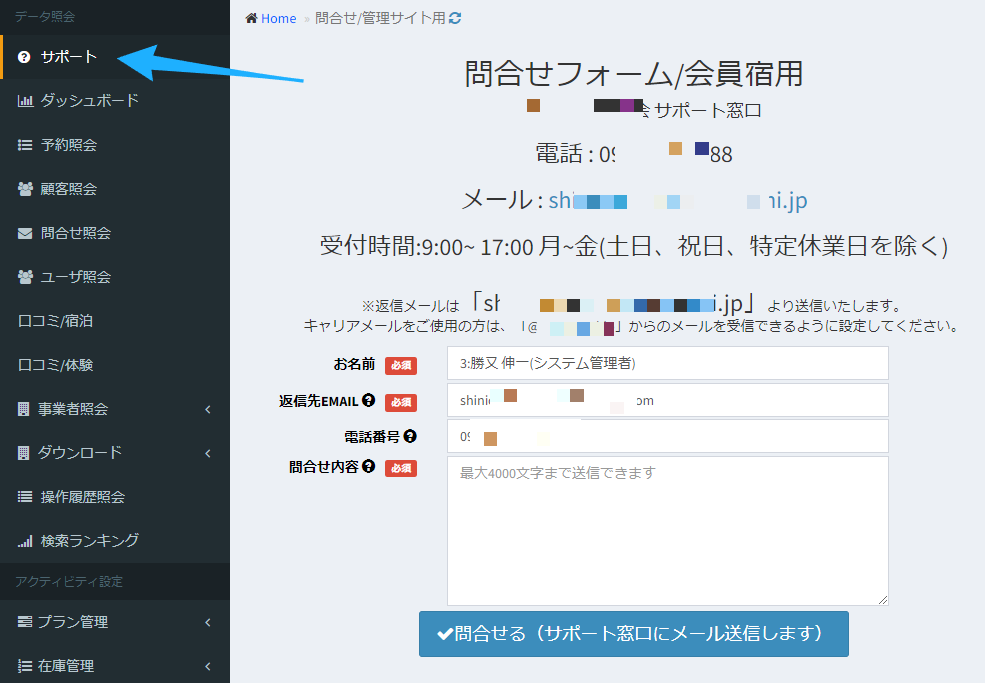This screenshot has width=985, height=683.
Task: Click the 受付時間 9:00~17:00 text
Action: click(634, 246)
